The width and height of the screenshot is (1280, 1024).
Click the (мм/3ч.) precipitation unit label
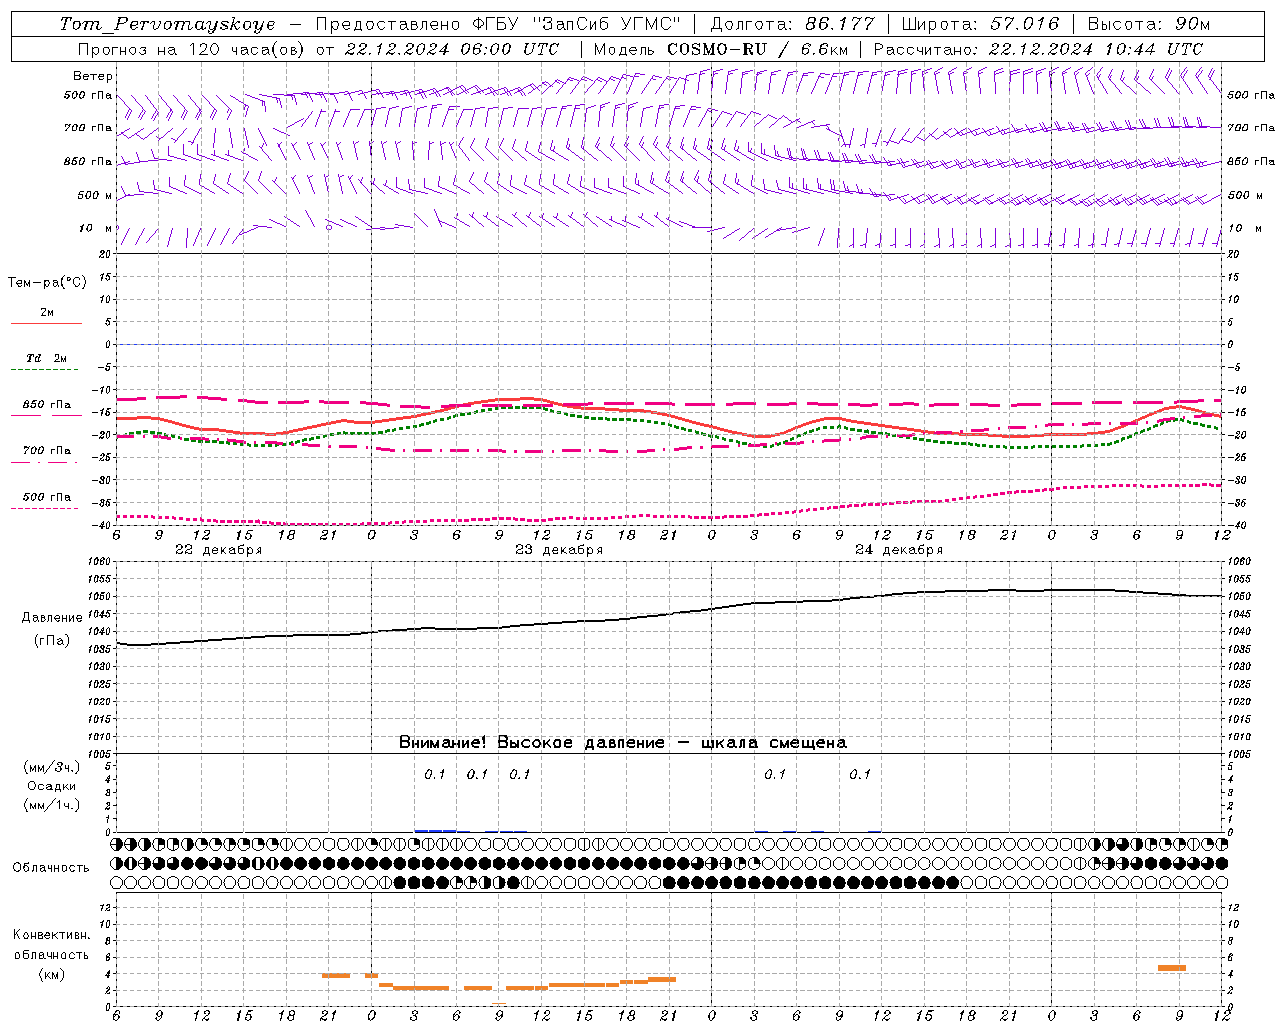point(52,767)
